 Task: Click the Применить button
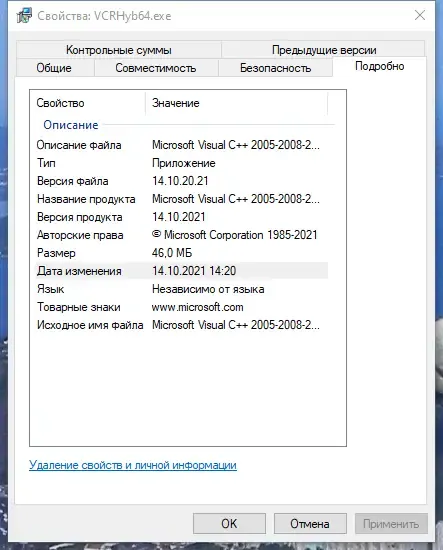coord(391,524)
